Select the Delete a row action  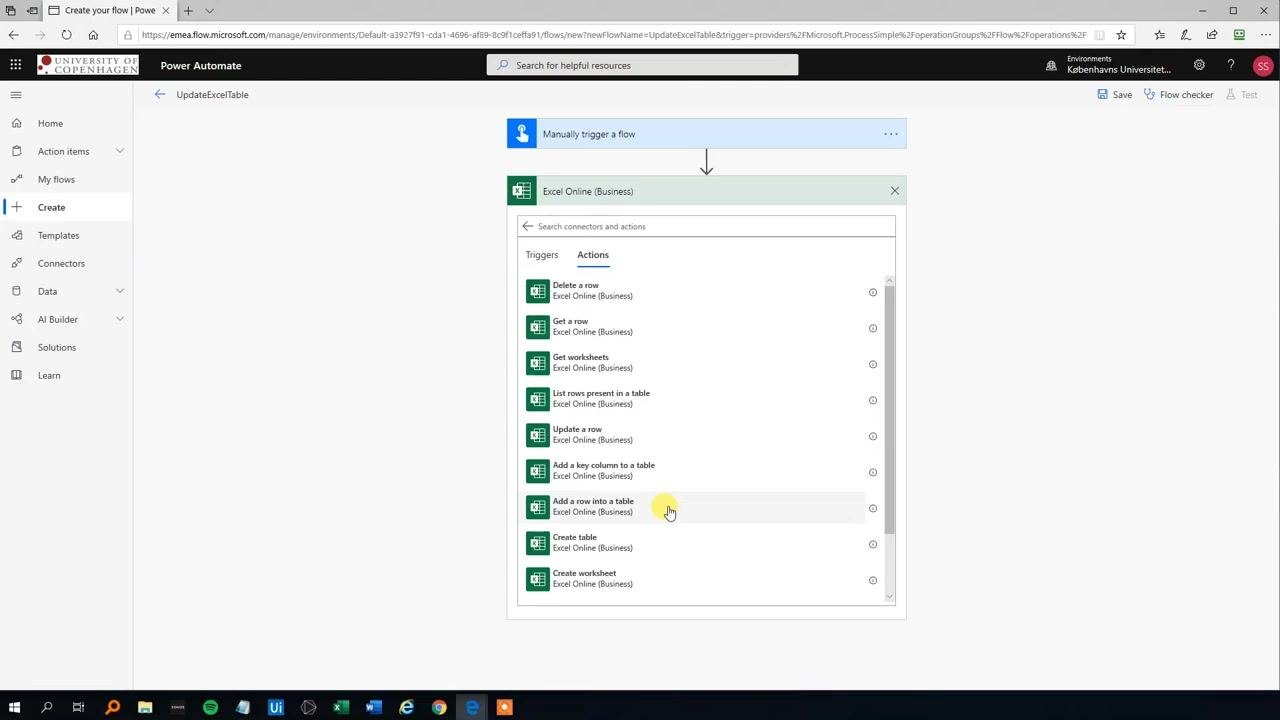click(x=694, y=291)
